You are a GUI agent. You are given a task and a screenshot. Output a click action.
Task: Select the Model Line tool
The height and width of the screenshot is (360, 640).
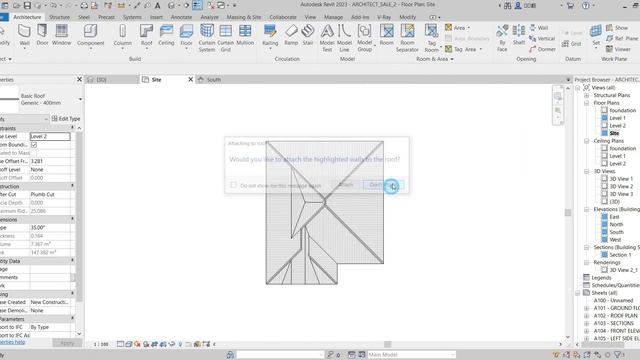point(344,38)
